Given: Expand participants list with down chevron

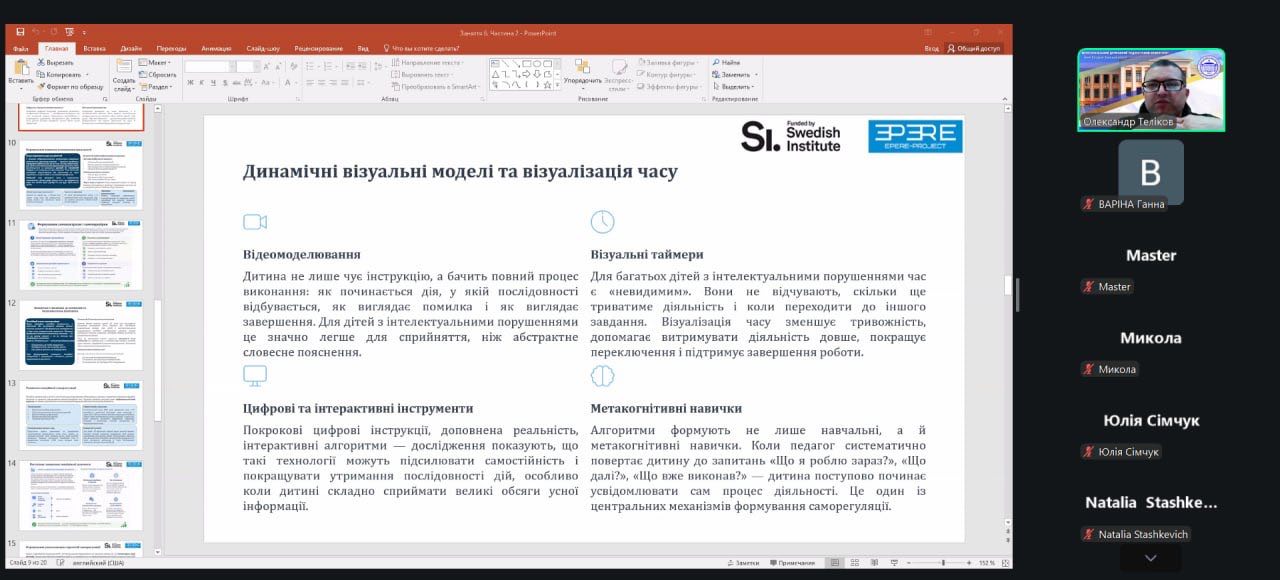Looking at the screenshot, I should [x=1150, y=558].
